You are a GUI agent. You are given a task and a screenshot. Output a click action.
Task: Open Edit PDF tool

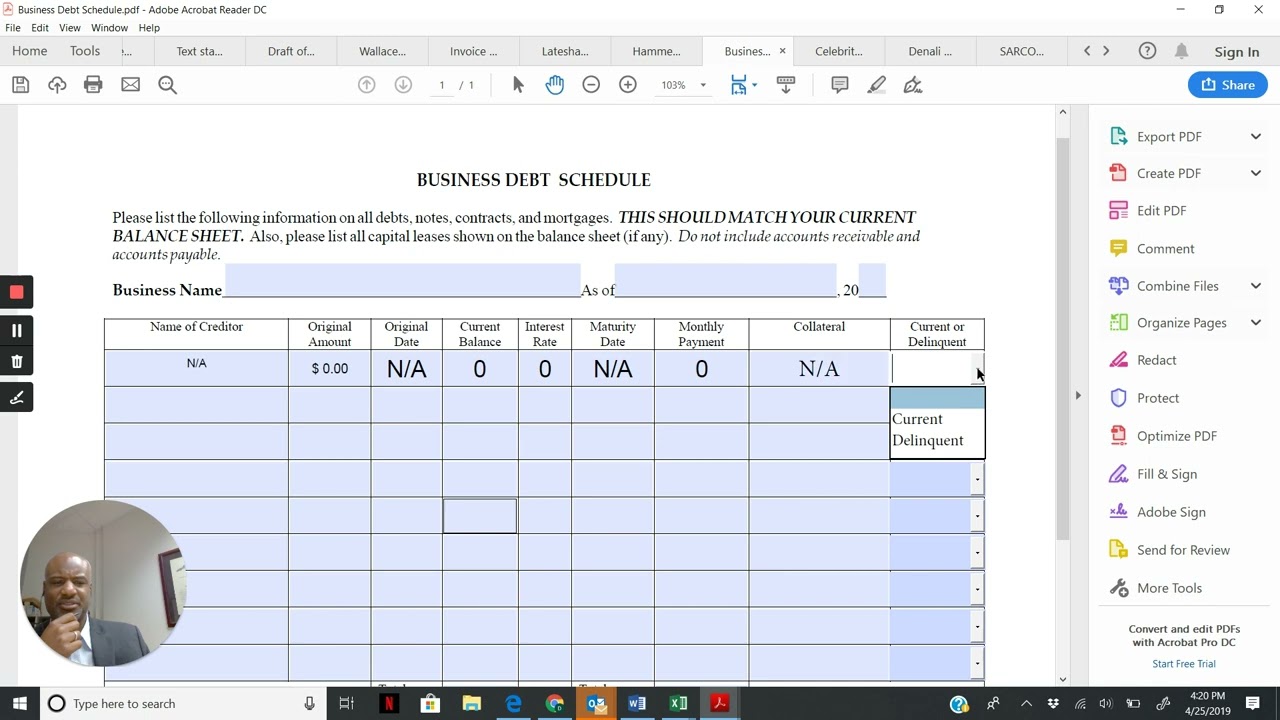(x=1161, y=211)
